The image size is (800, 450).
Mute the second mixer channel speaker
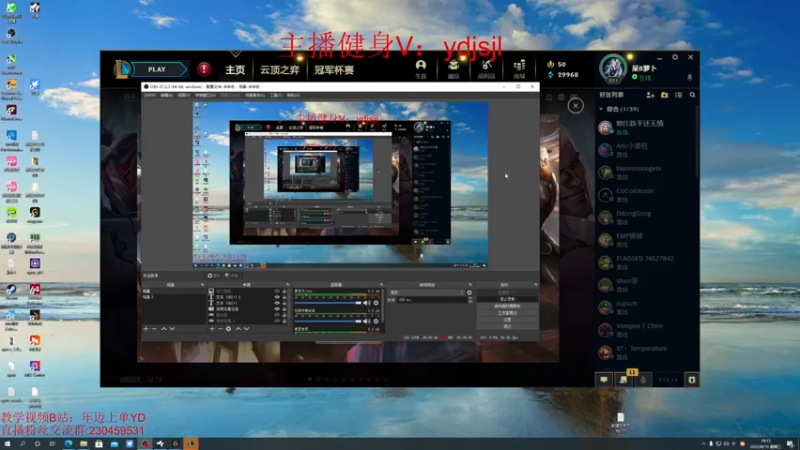[x=367, y=321]
